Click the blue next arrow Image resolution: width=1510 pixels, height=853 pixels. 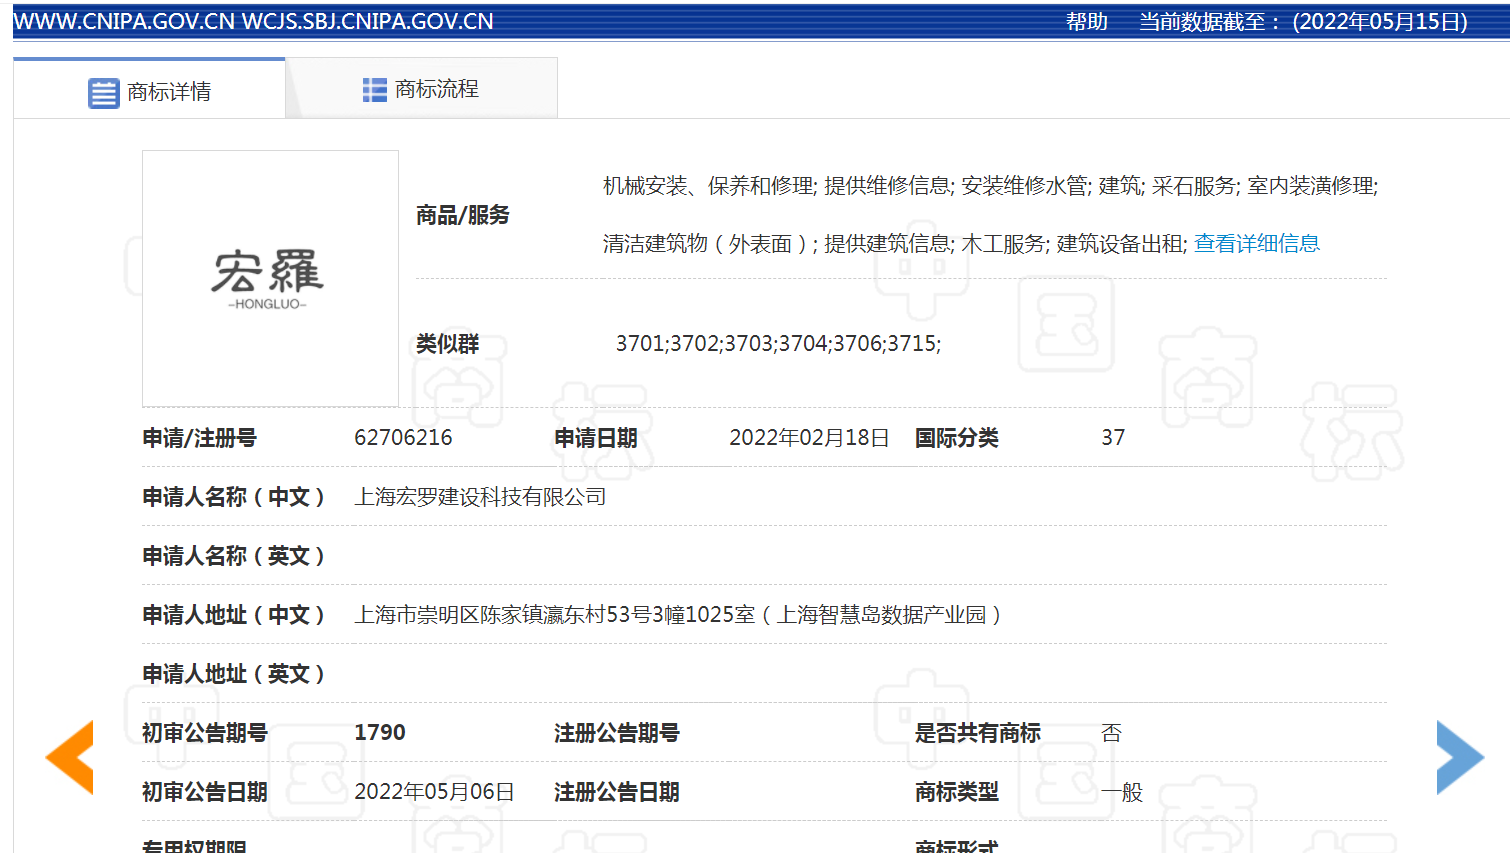coord(1459,757)
